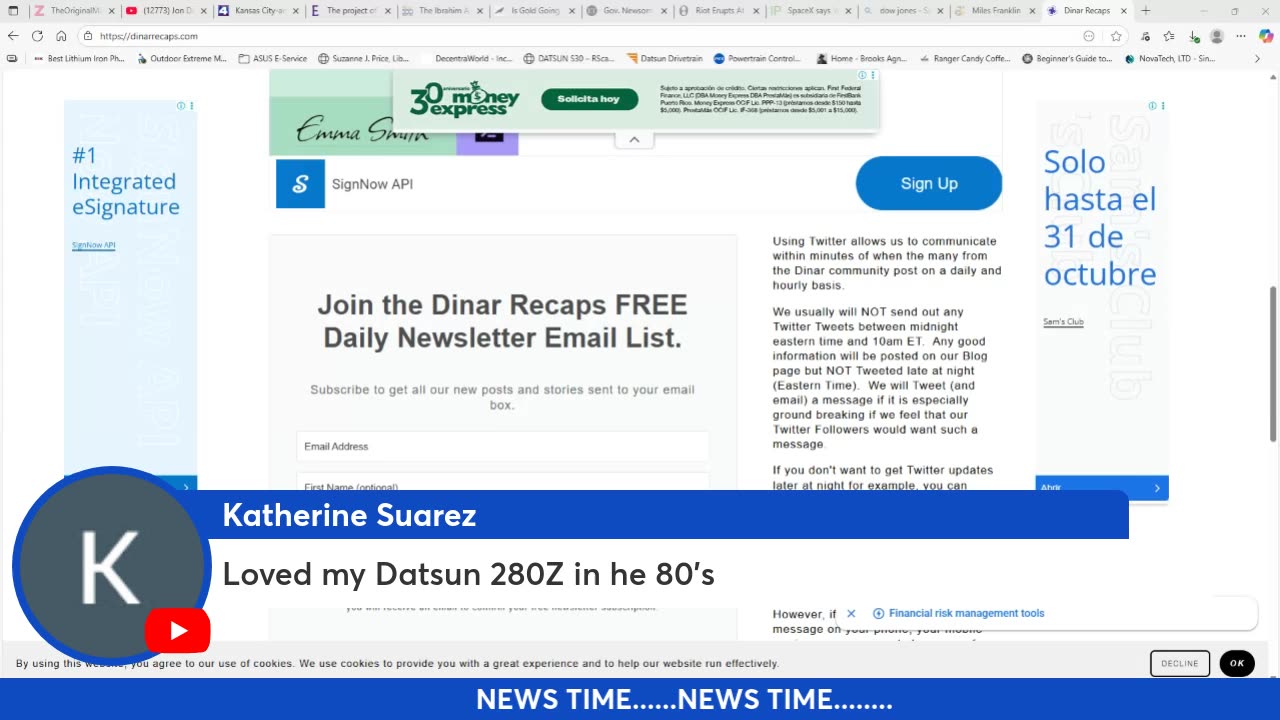Switch to SpaceX says tab

[x=810, y=11]
